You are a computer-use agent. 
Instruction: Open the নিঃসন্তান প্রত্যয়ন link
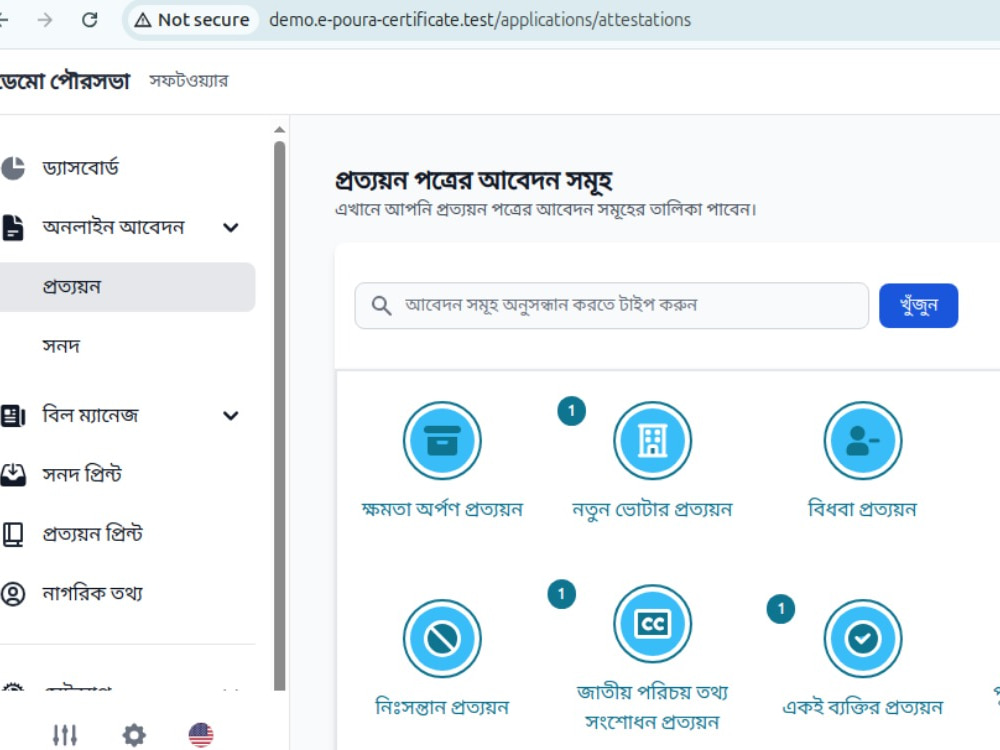click(x=442, y=707)
